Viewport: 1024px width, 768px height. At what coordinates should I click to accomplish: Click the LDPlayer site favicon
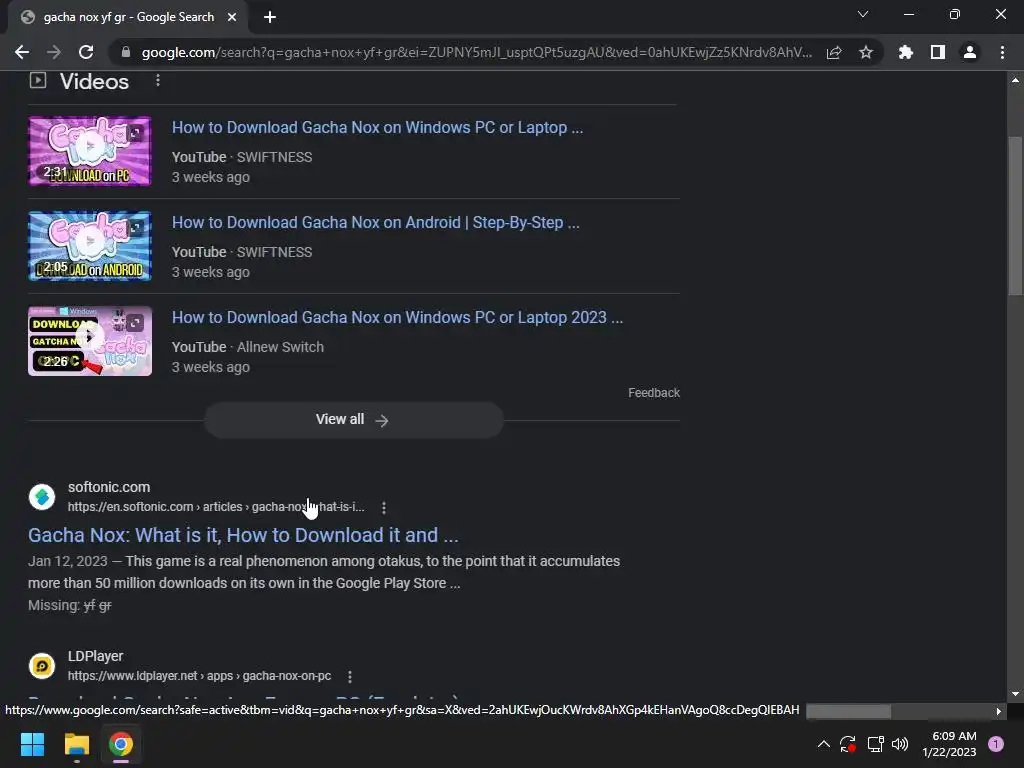pos(42,666)
